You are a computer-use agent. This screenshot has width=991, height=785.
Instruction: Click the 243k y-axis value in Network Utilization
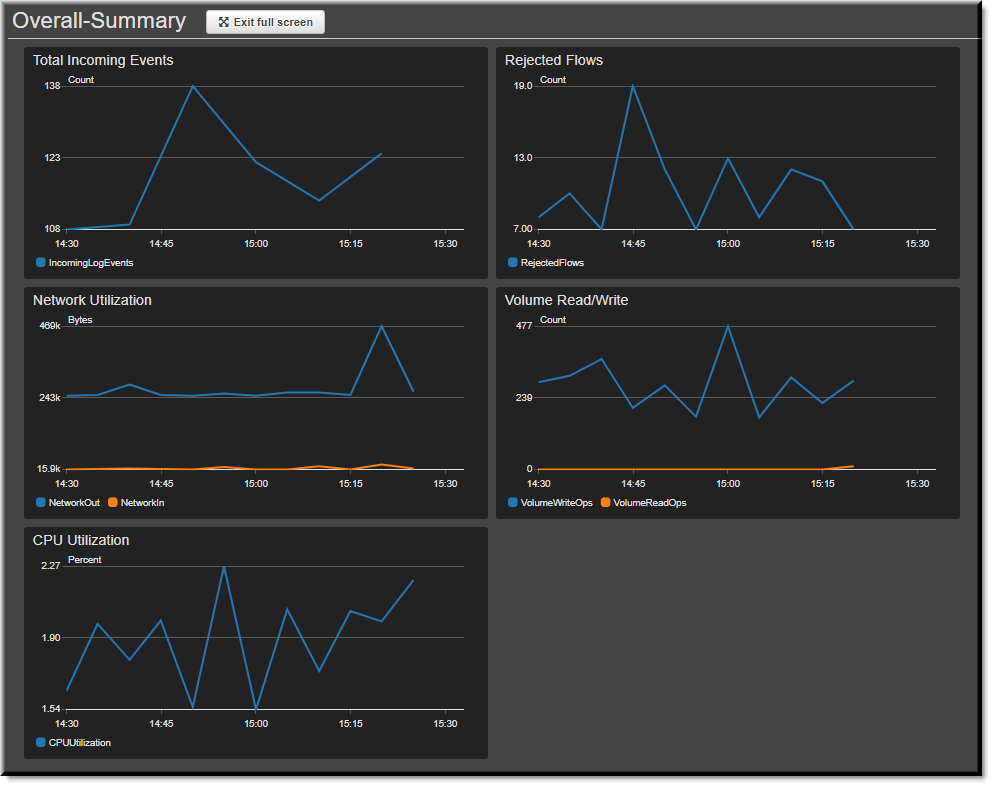pyautogui.click(x=50, y=398)
